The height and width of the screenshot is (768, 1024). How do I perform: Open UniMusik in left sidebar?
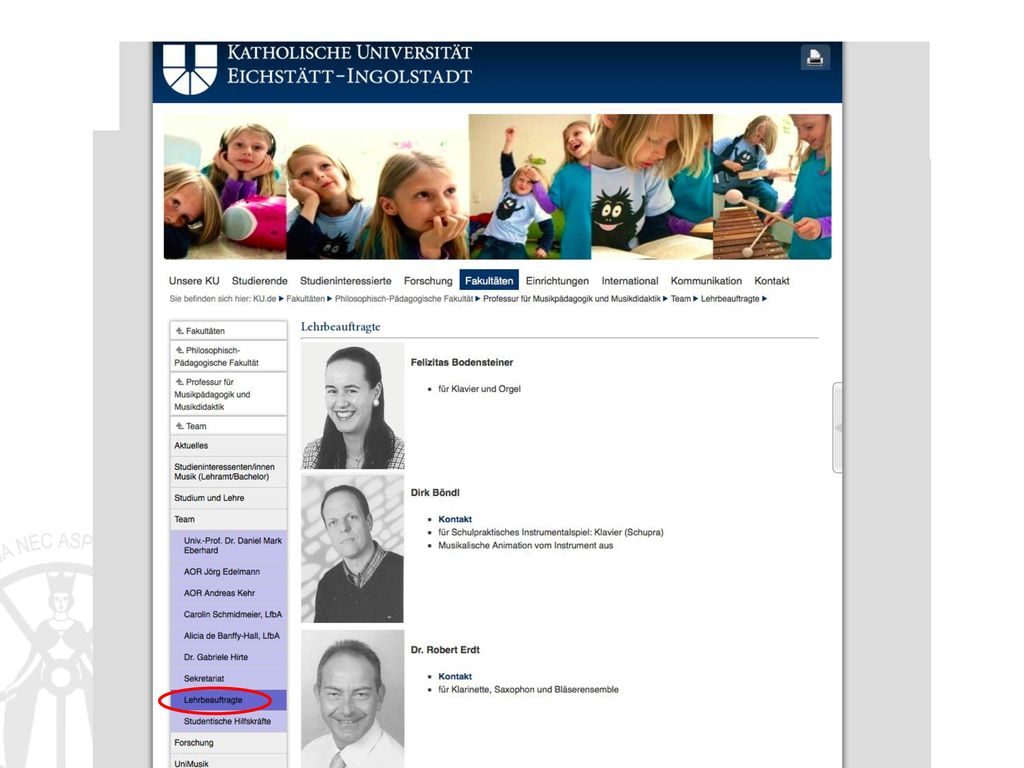pyautogui.click(x=228, y=762)
